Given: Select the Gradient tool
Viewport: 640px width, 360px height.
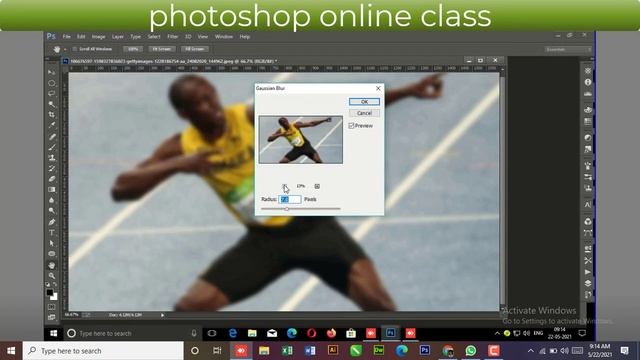Looking at the screenshot, I should (51, 190).
